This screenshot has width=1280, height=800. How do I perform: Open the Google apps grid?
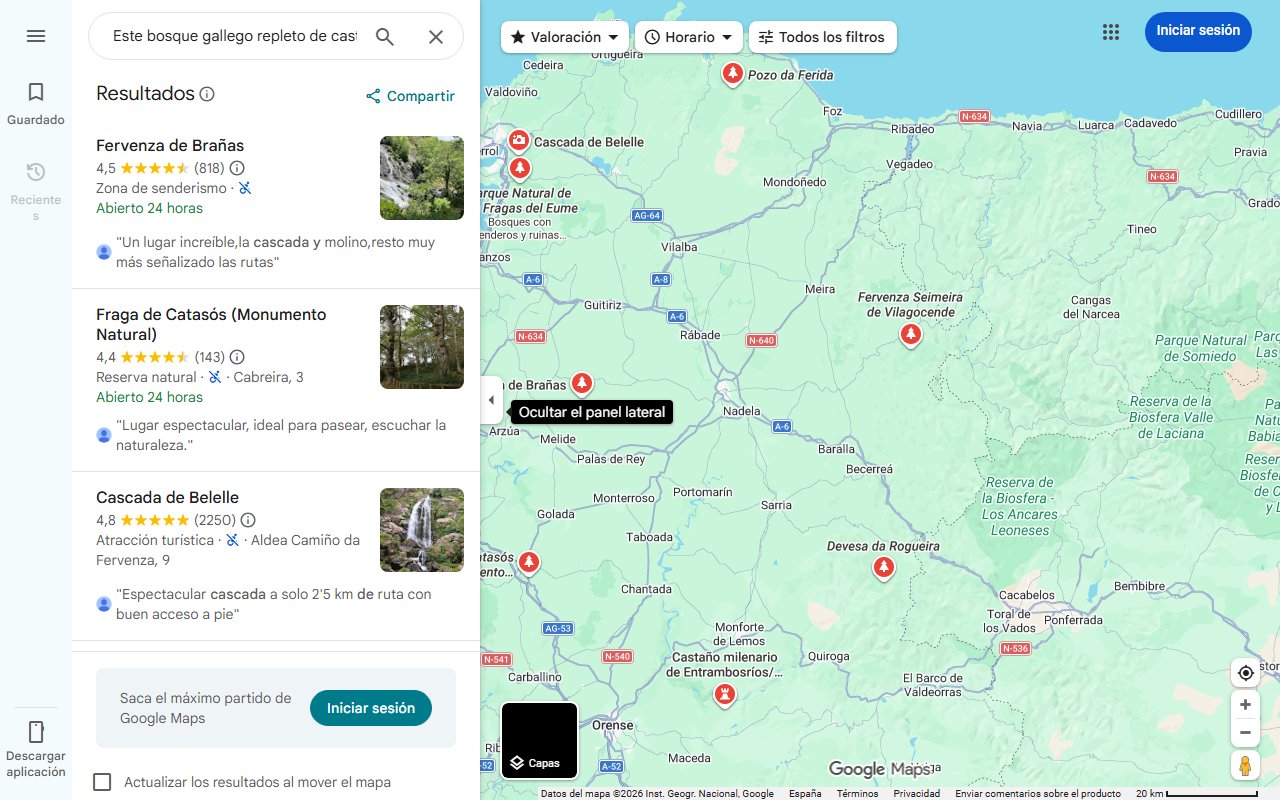pyautogui.click(x=1111, y=32)
